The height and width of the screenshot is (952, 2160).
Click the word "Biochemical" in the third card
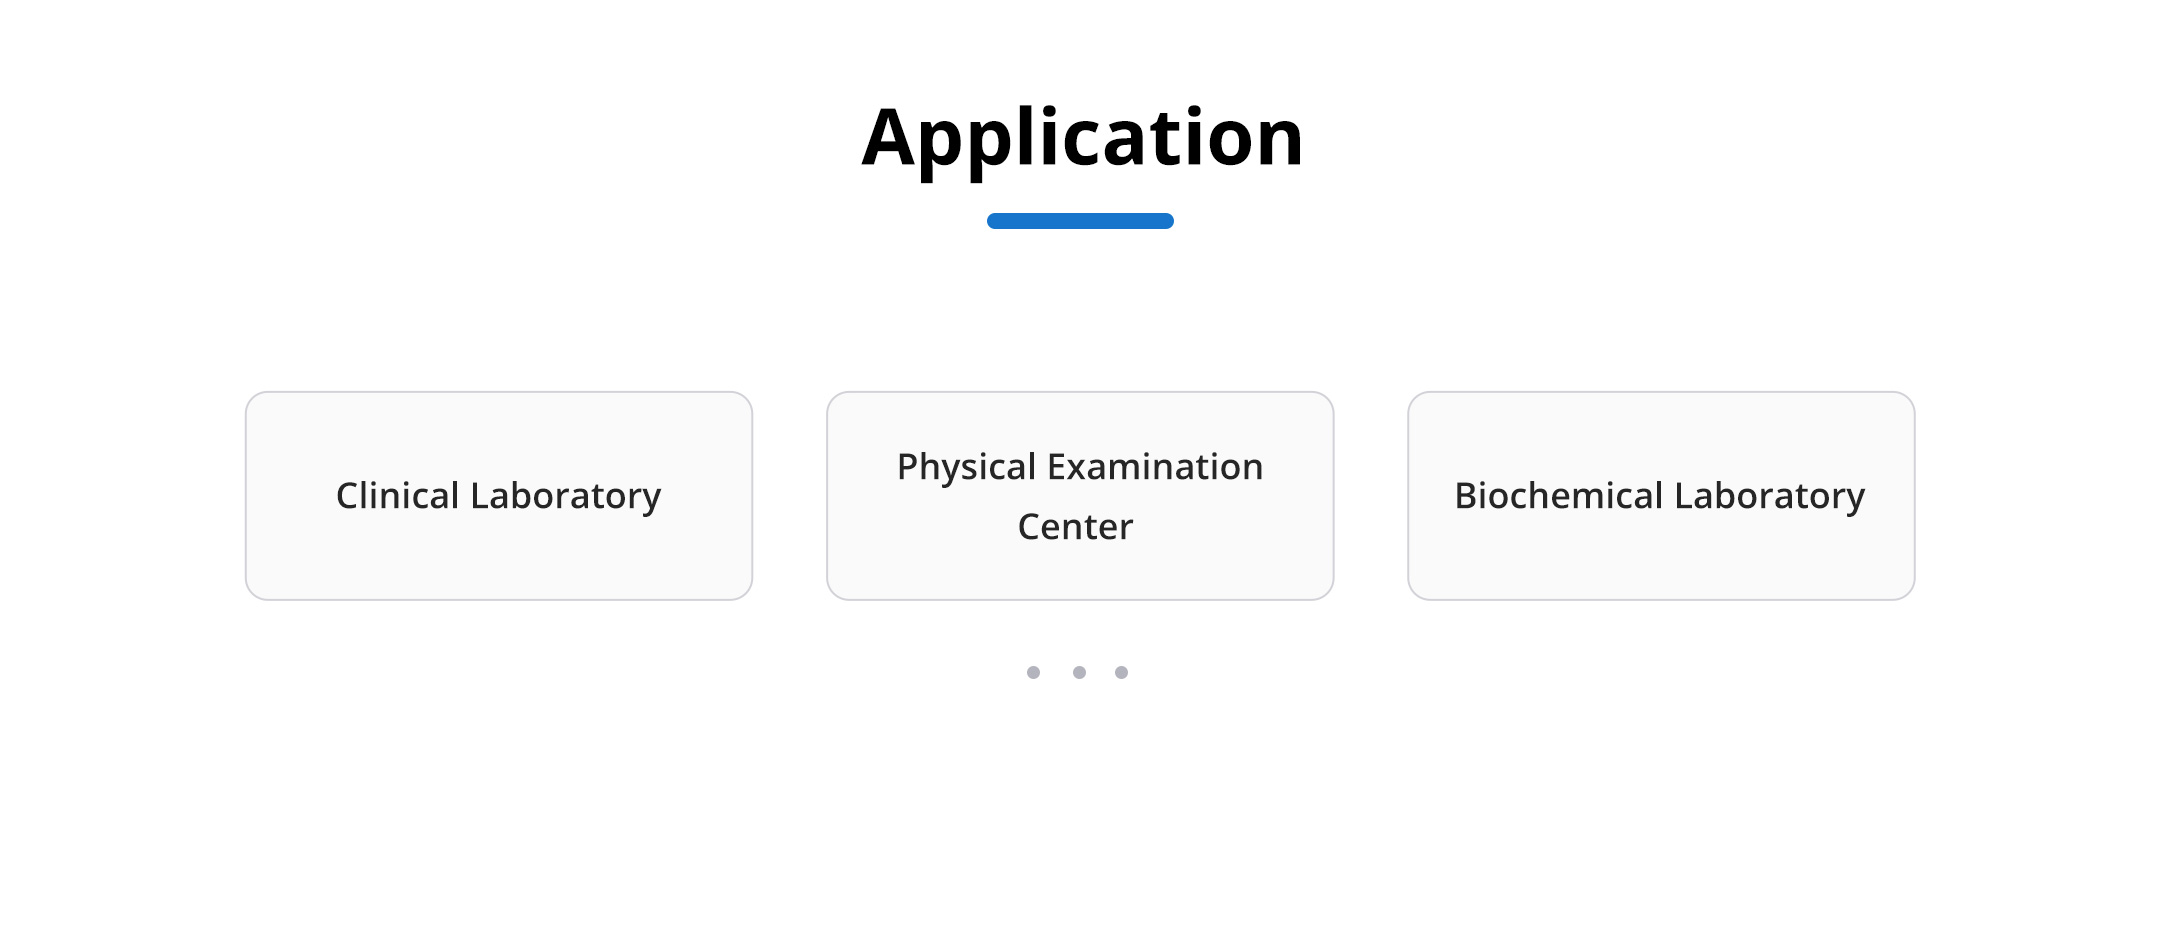click(x=1558, y=496)
